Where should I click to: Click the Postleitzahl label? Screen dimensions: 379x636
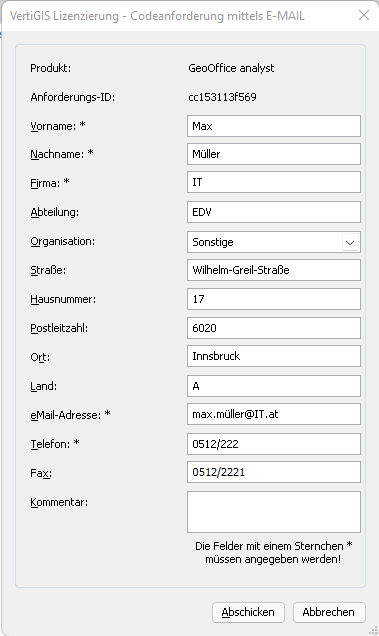point(59,328)
